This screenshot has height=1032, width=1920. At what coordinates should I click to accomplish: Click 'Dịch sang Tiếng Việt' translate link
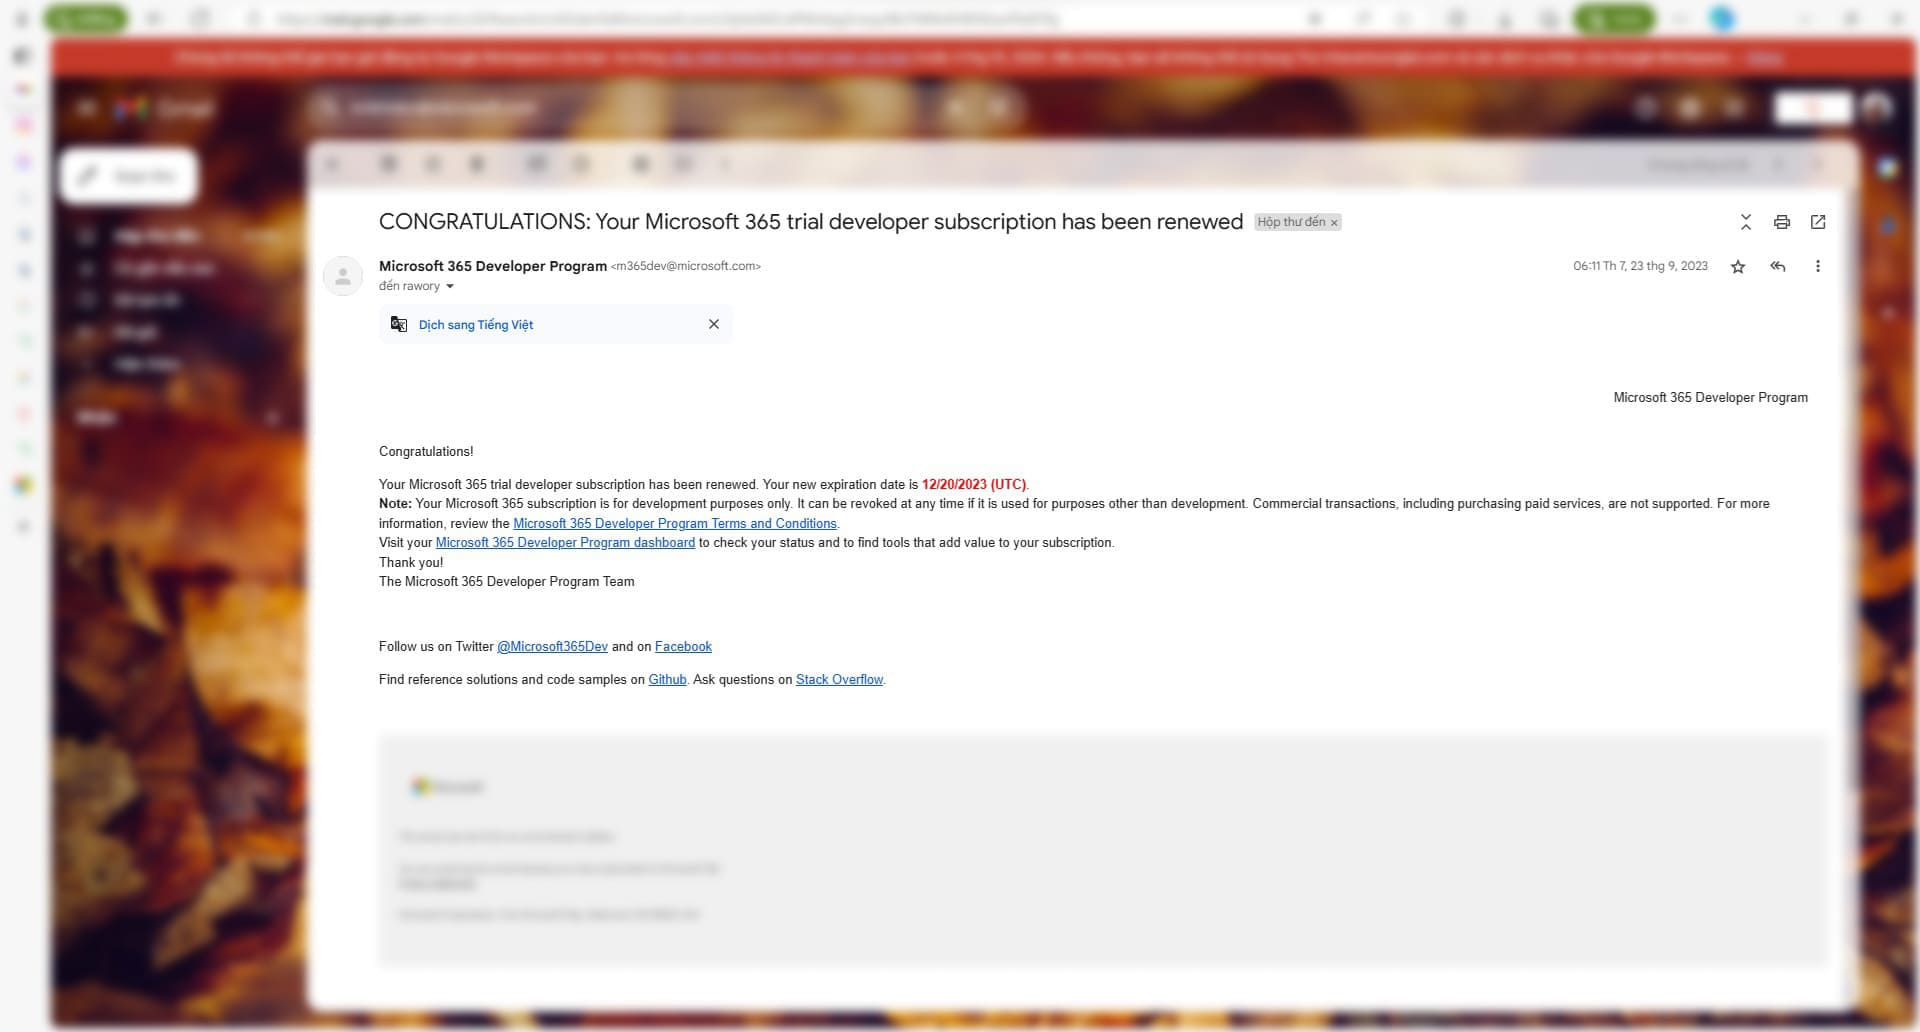coord(476,325)
